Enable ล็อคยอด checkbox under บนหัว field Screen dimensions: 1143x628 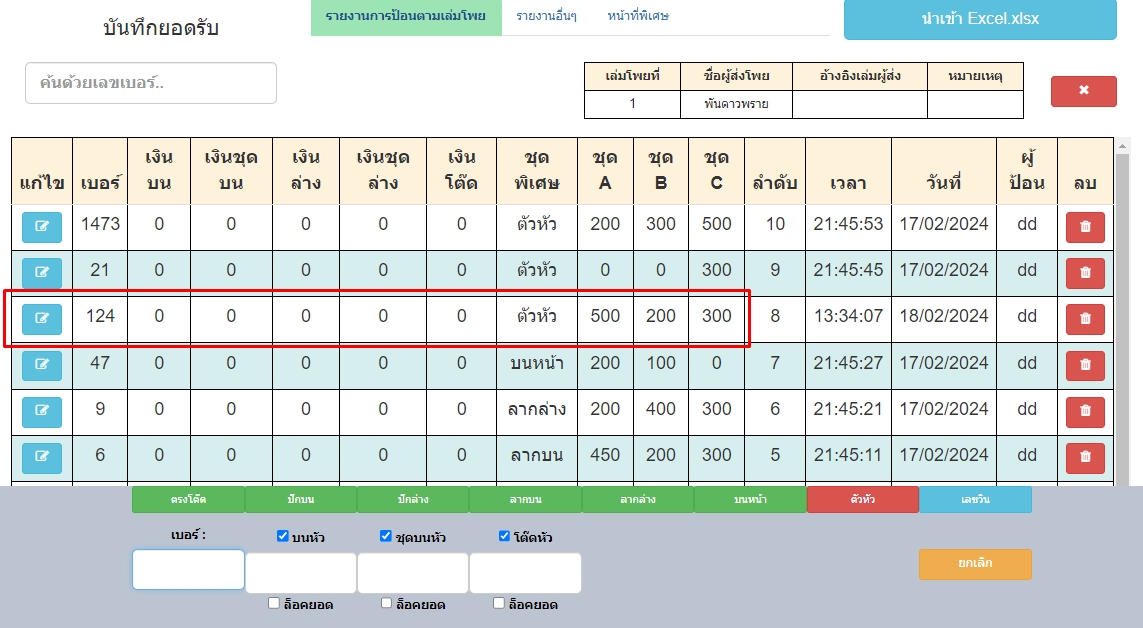point(274,604)
